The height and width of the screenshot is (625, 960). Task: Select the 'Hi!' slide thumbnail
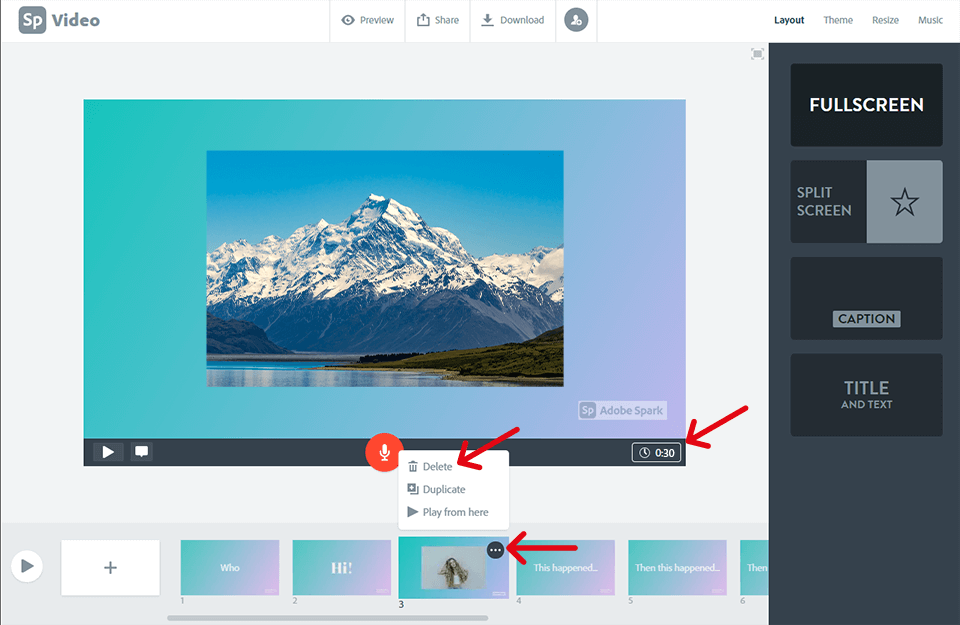(342, 567)
